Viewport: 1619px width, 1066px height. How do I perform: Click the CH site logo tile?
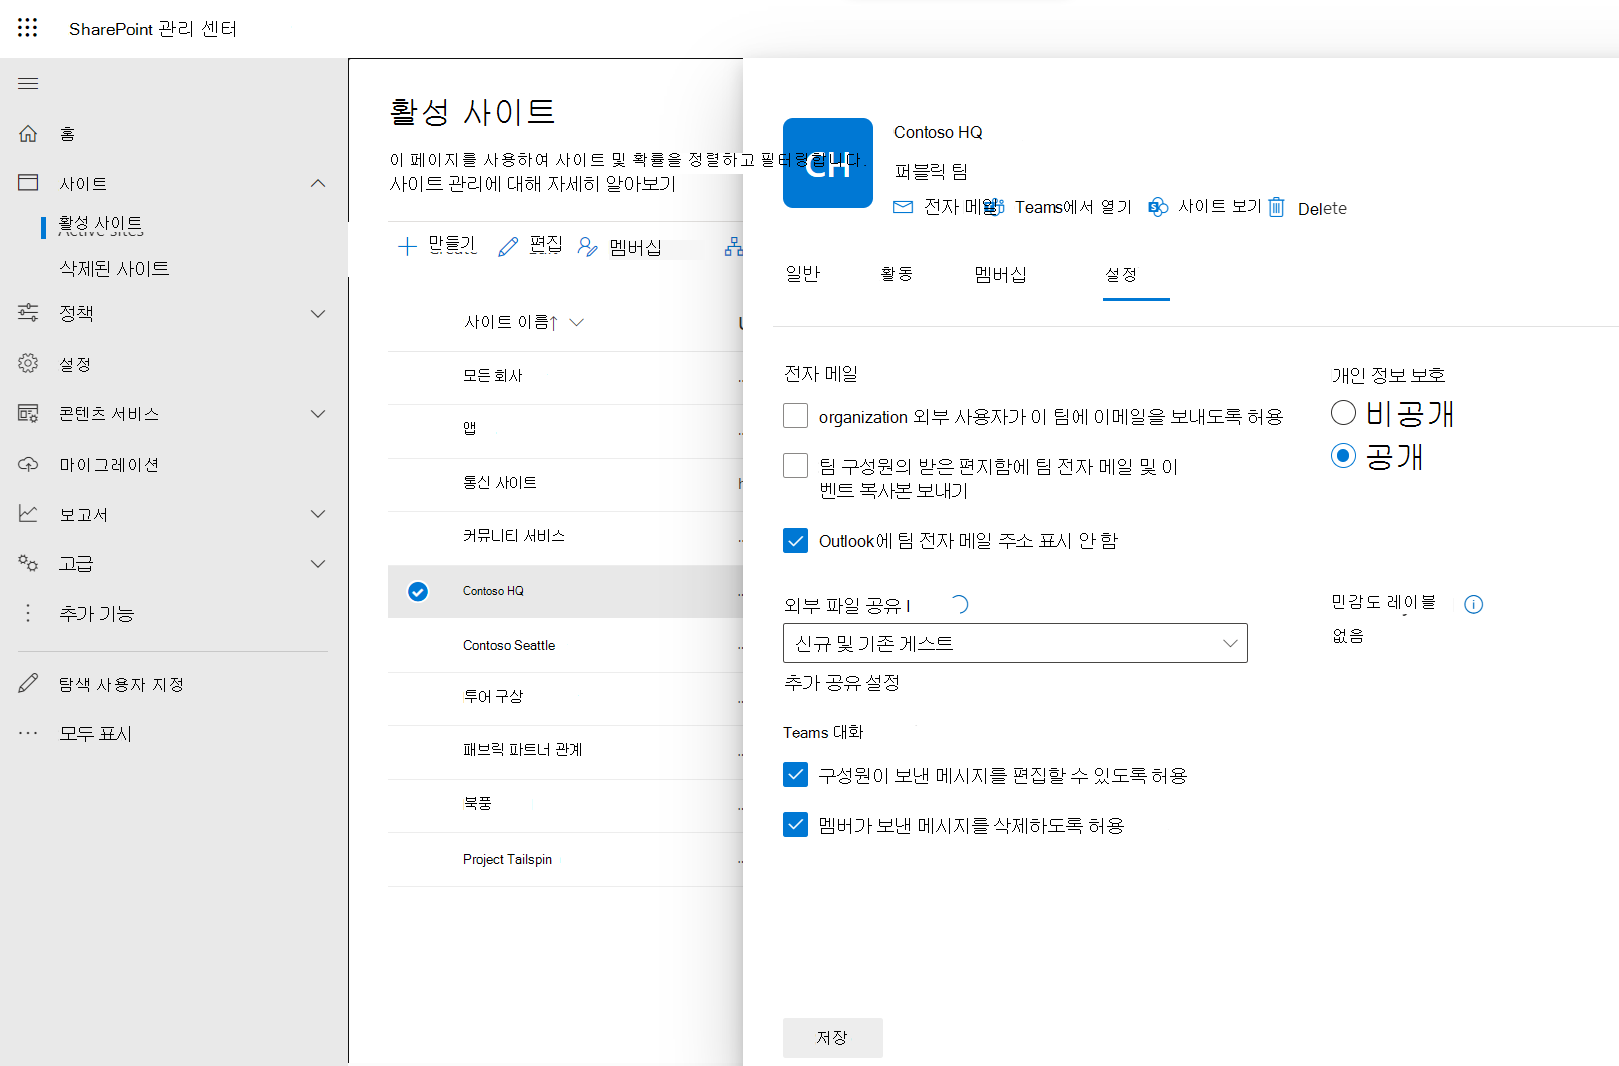click(x=828, y=163)
